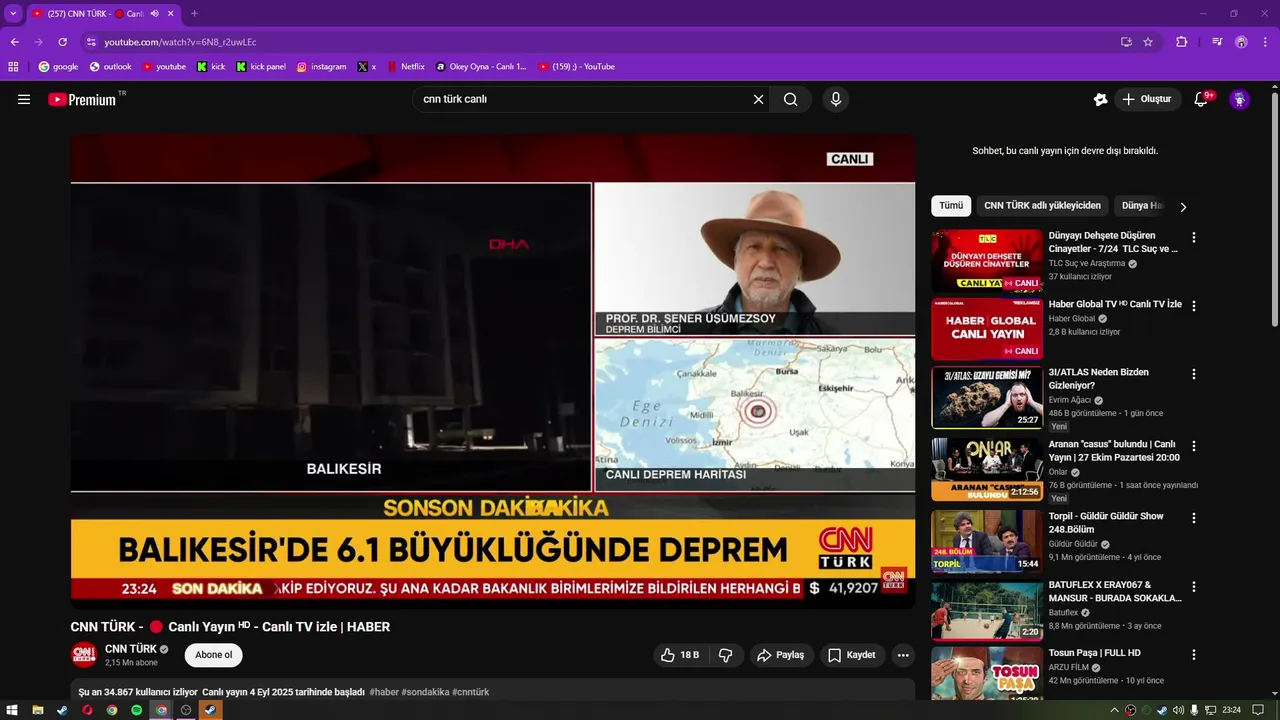The width and height of the screenshot is (1280, 720).
Task: Go back in browser
Action: coord(14,42)
